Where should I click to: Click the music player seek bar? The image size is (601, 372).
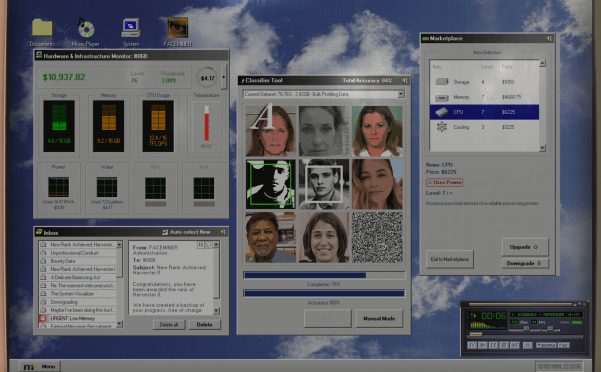point(525,336)
